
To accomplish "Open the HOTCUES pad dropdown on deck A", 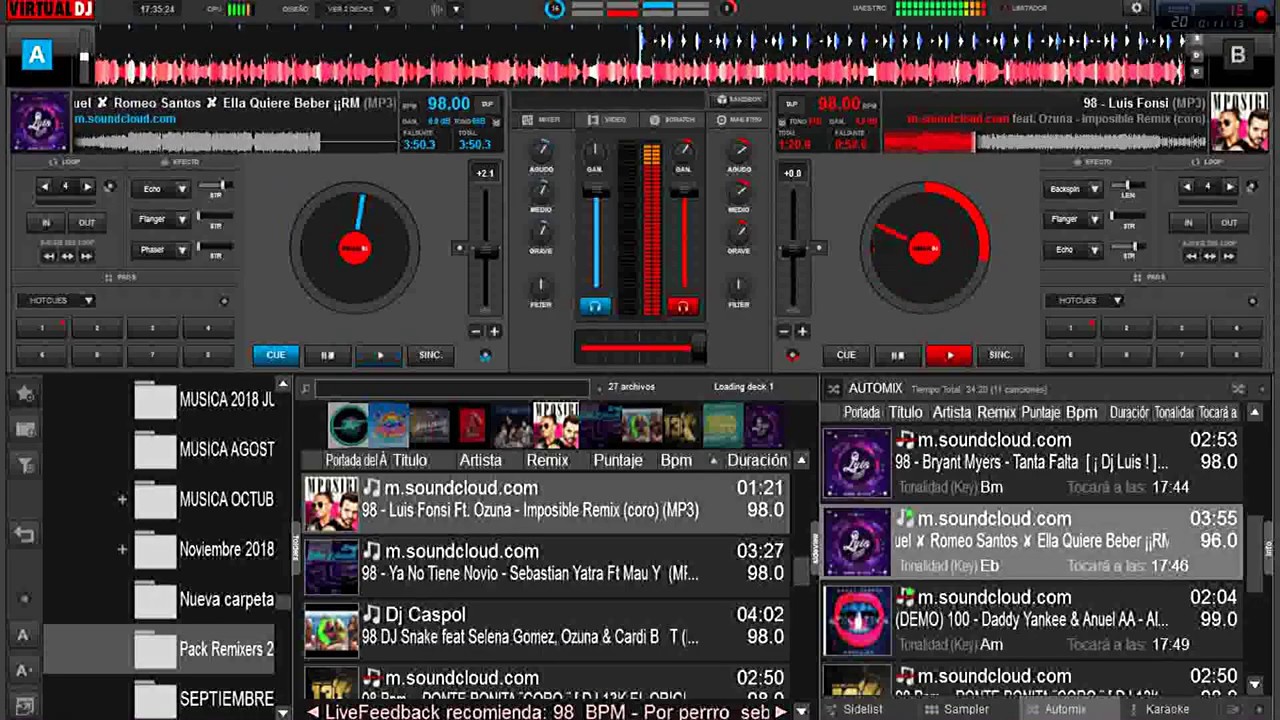I will point(57,300).
